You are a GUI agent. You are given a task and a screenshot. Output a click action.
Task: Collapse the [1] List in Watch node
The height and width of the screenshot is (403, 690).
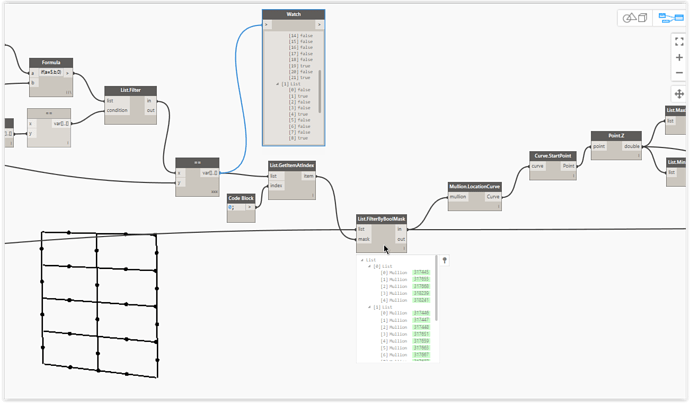278,84
